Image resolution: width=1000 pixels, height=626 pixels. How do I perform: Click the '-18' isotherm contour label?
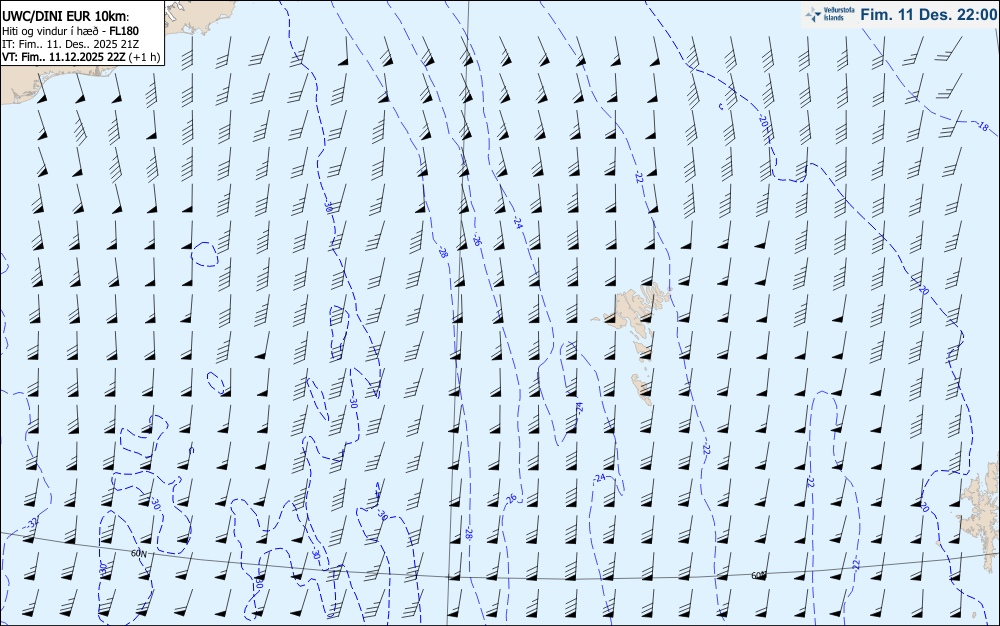[x=982, y=126]
